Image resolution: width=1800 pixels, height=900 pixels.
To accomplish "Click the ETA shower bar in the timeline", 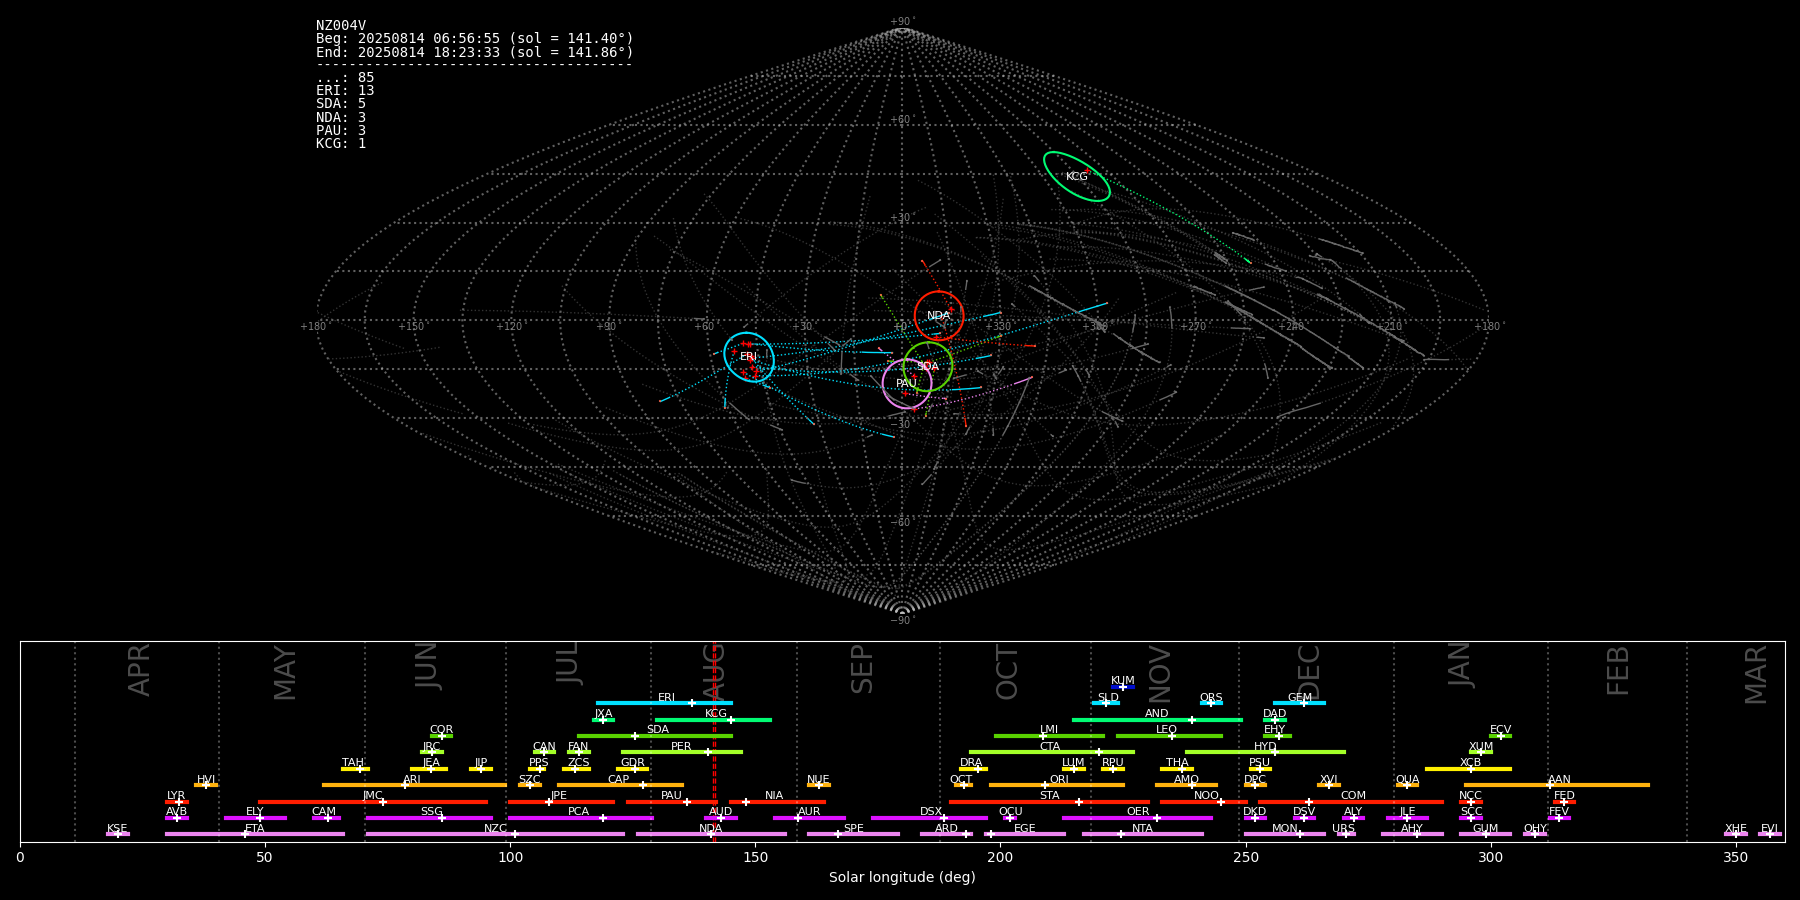I will pos(255,834).
